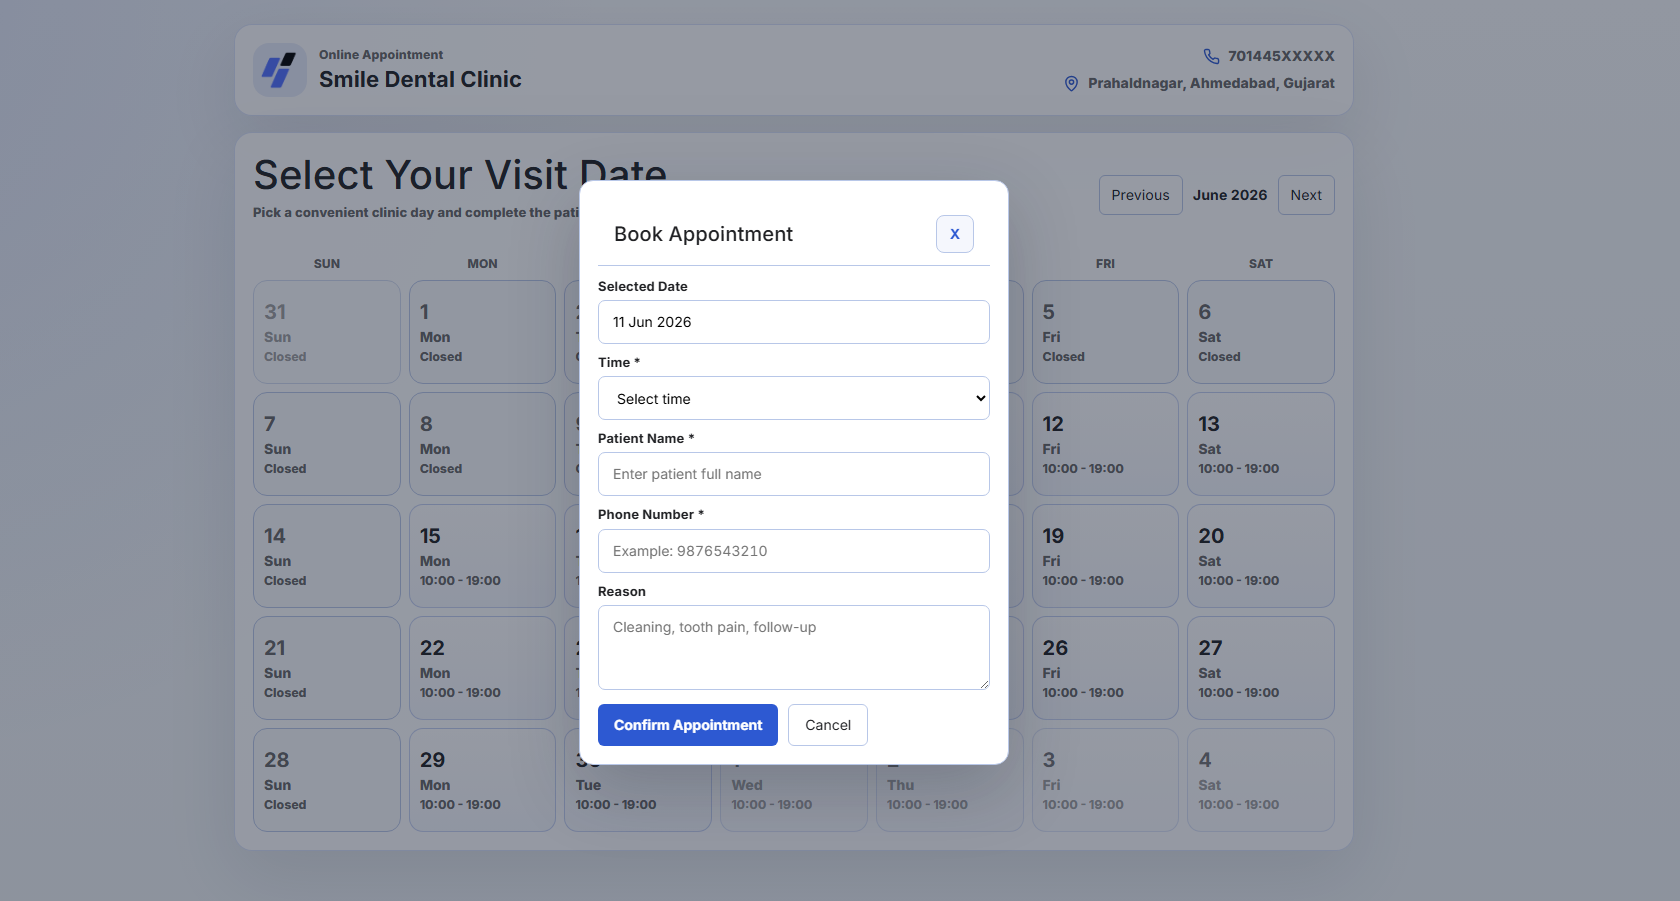
Task: Click the Select Your Visit Date heading
Action: coord(460,175)
